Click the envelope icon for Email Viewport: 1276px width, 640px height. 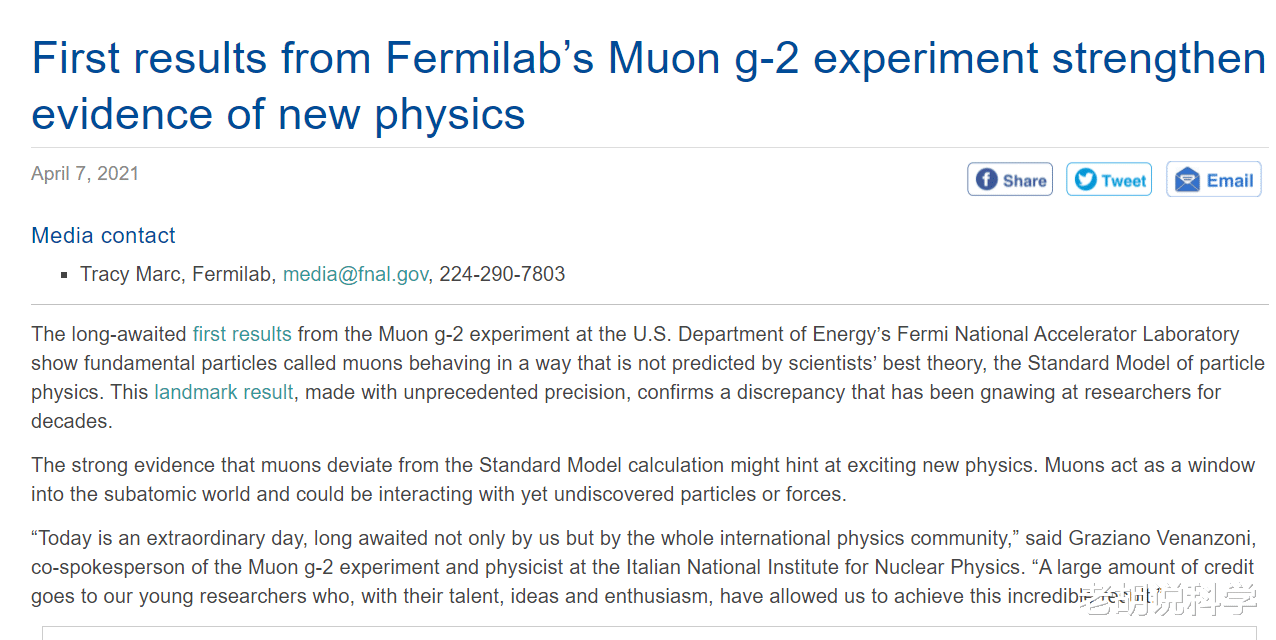pyautogui.click(x=1187, y=180)
